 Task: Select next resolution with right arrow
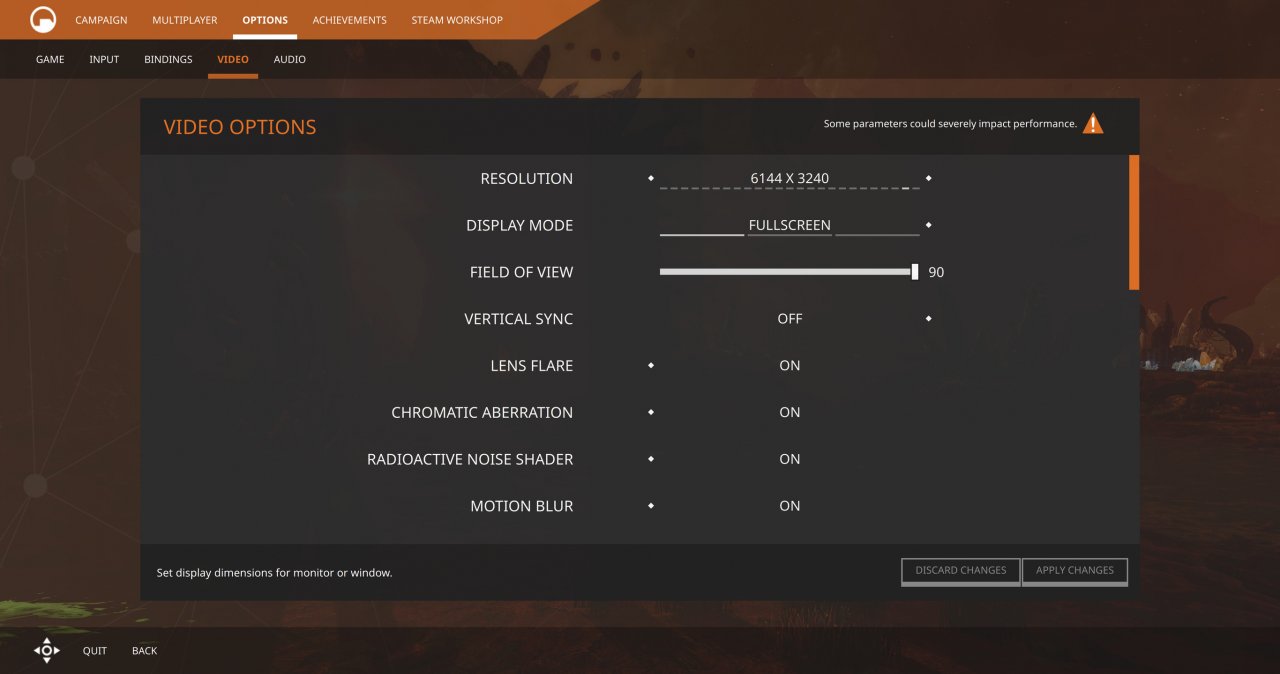click(929, 178)
